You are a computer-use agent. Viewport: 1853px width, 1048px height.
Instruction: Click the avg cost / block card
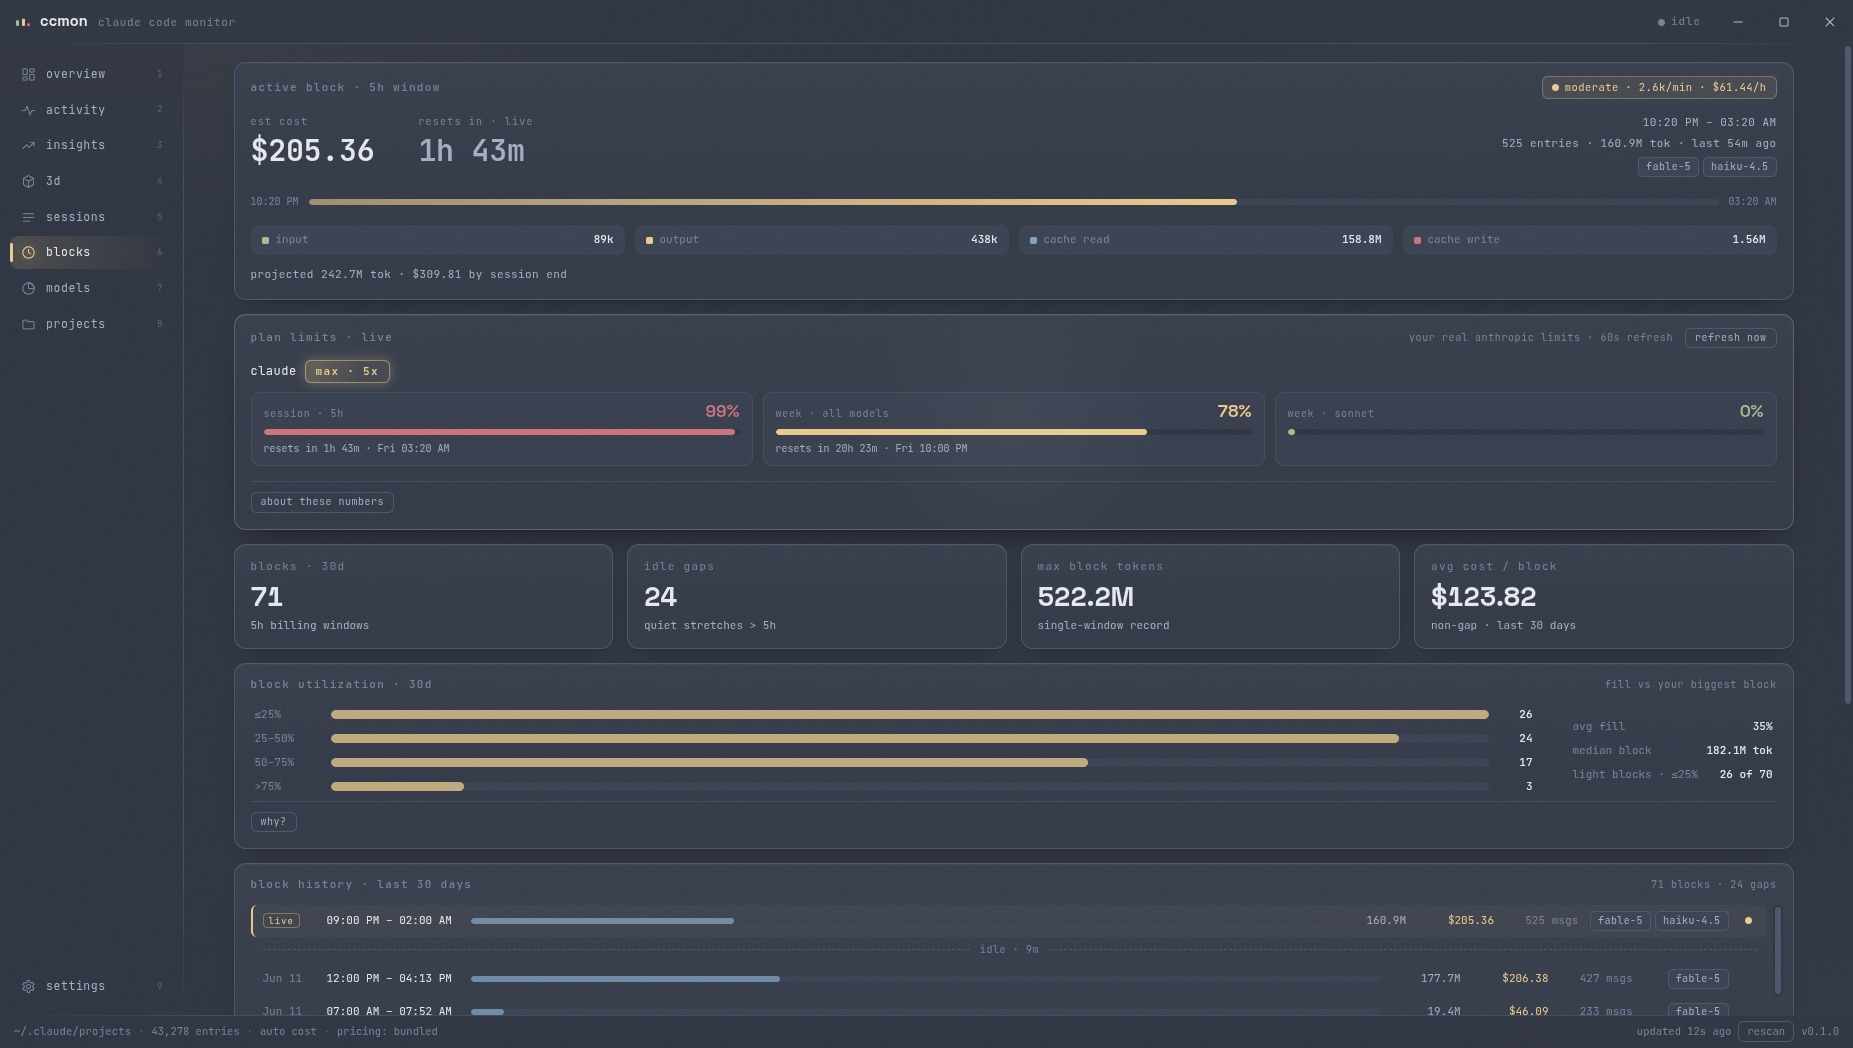(x=1603, y=597)
